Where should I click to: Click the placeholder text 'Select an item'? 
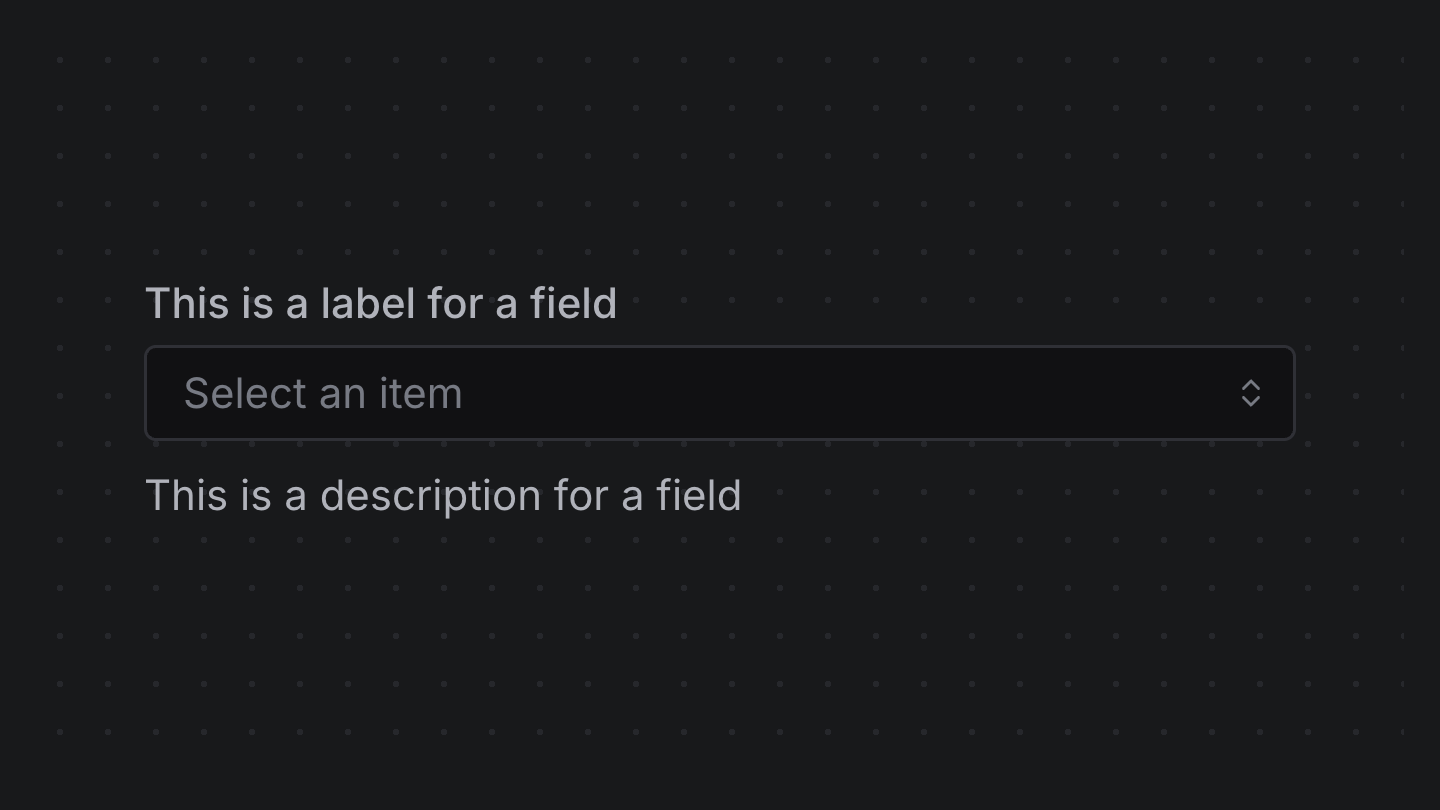pyautogui.click(x=322, y=393)
